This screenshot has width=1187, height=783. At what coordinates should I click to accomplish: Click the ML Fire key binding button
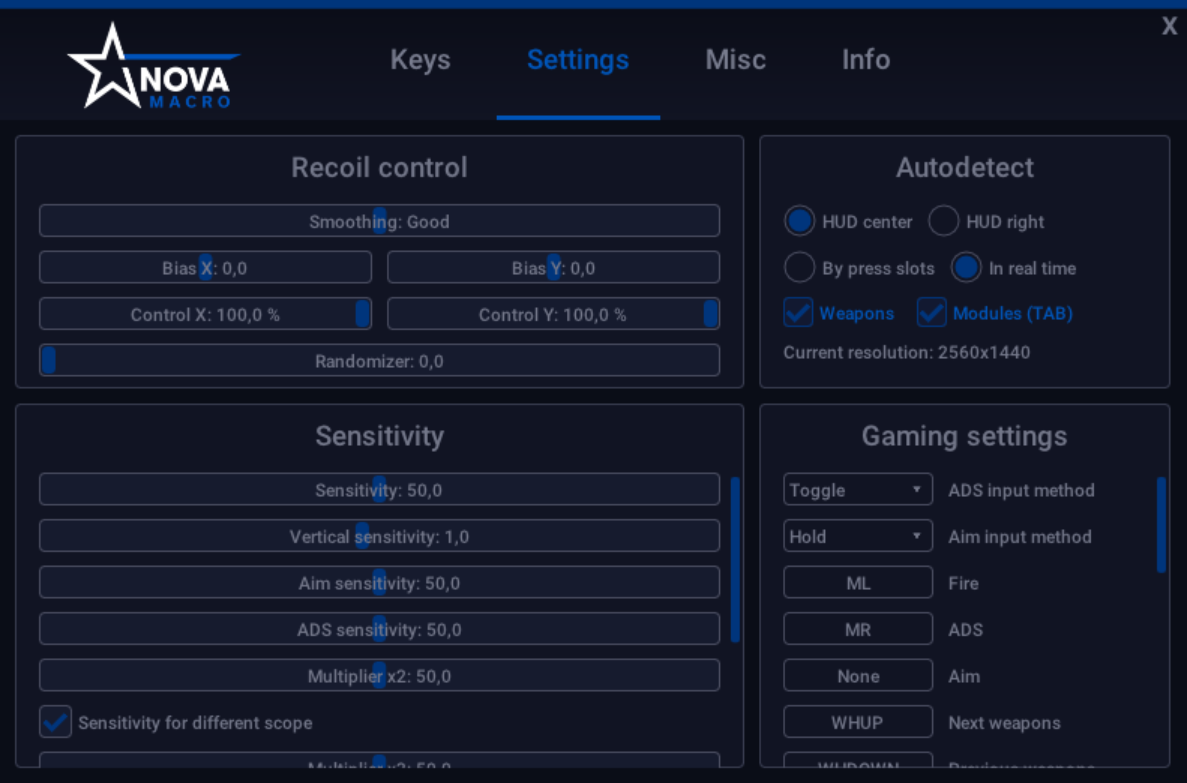click(x=858, y=582)
